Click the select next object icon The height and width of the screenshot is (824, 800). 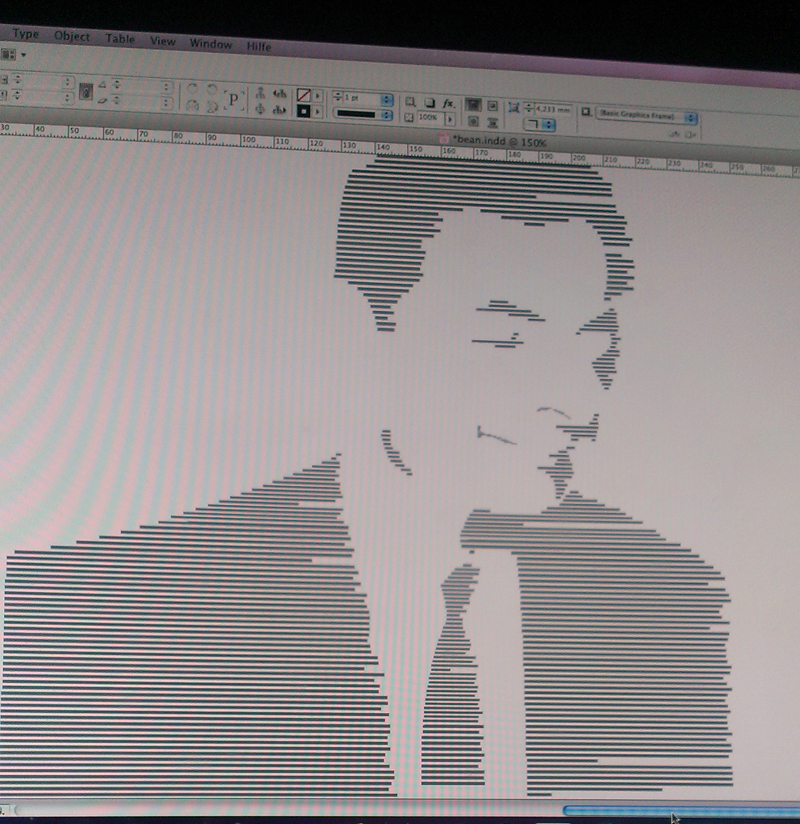[x=280, y=110]
